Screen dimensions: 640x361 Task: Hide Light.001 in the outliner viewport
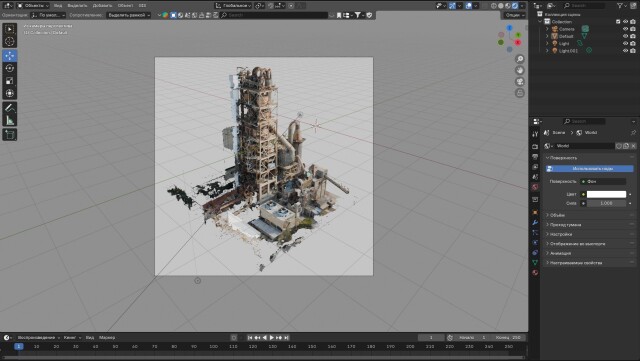[x=625, y=51]
